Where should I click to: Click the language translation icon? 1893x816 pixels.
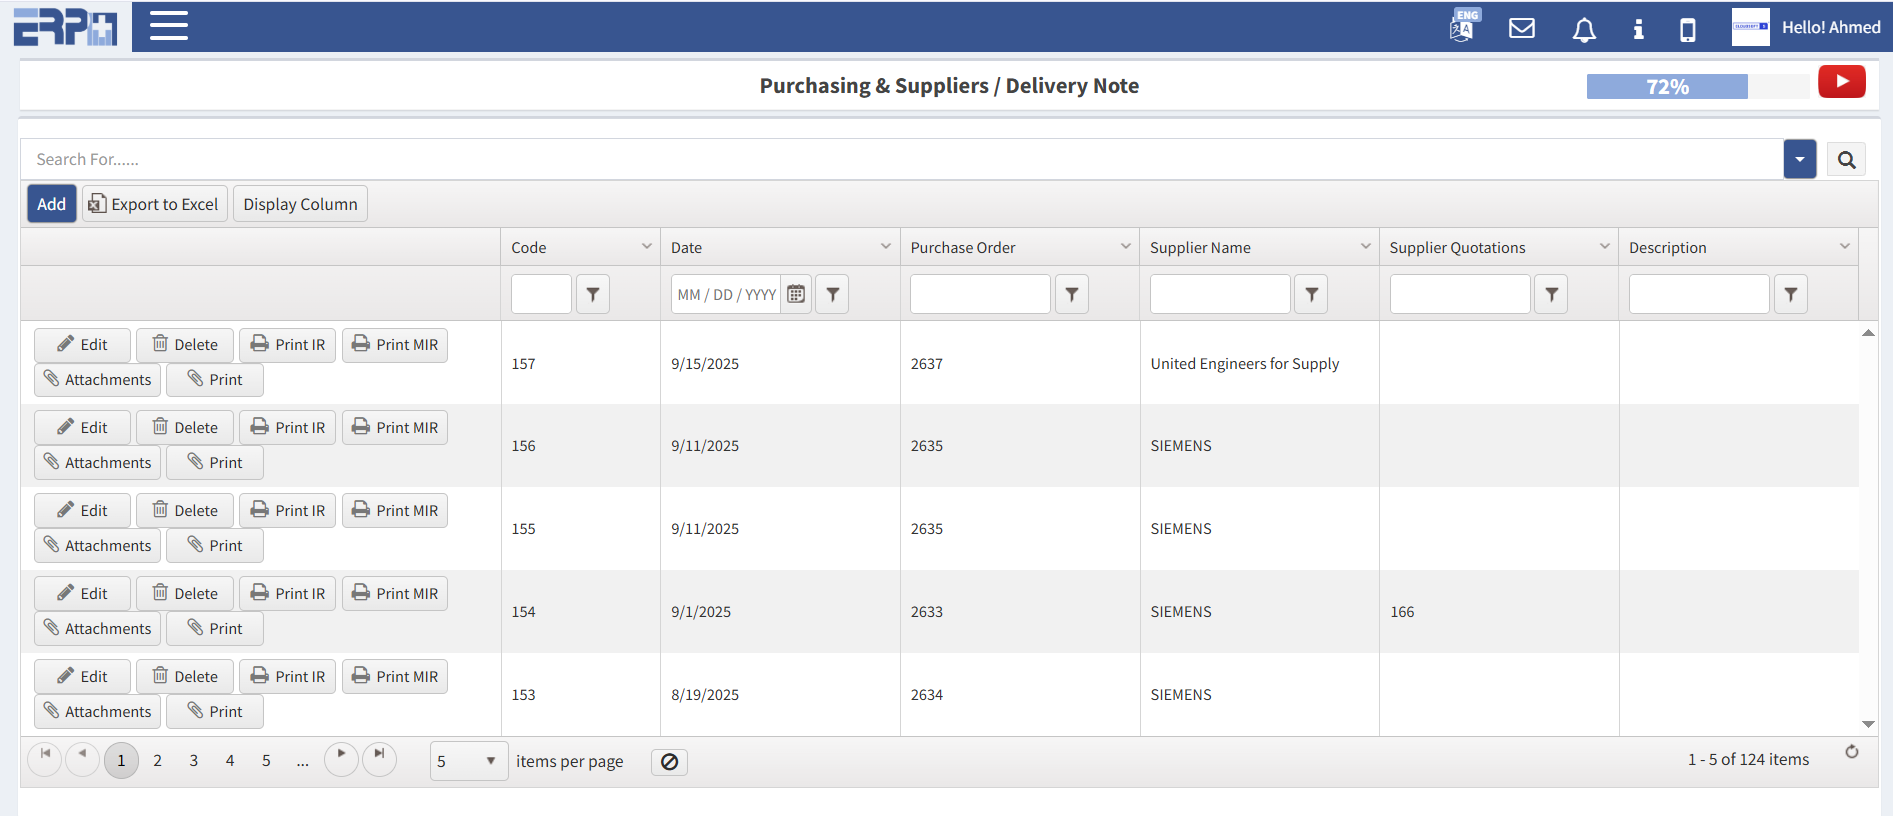coord(1463,26)
